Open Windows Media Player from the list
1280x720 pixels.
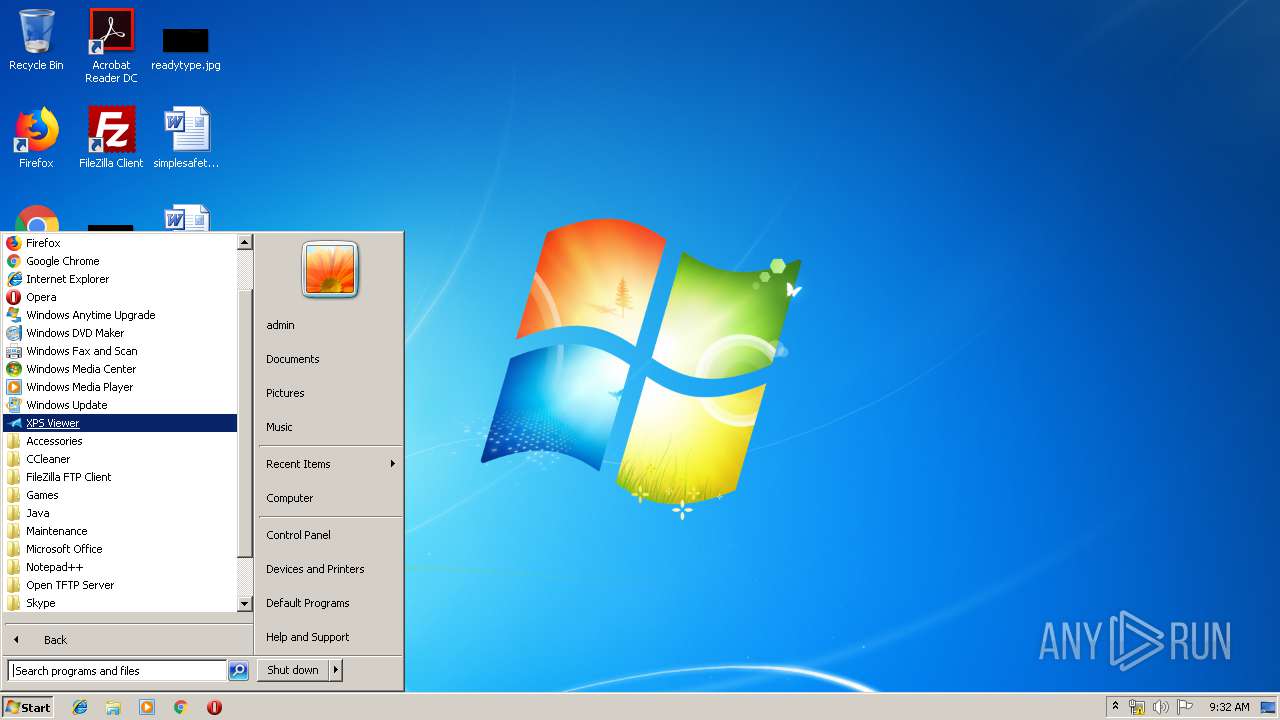120,387
